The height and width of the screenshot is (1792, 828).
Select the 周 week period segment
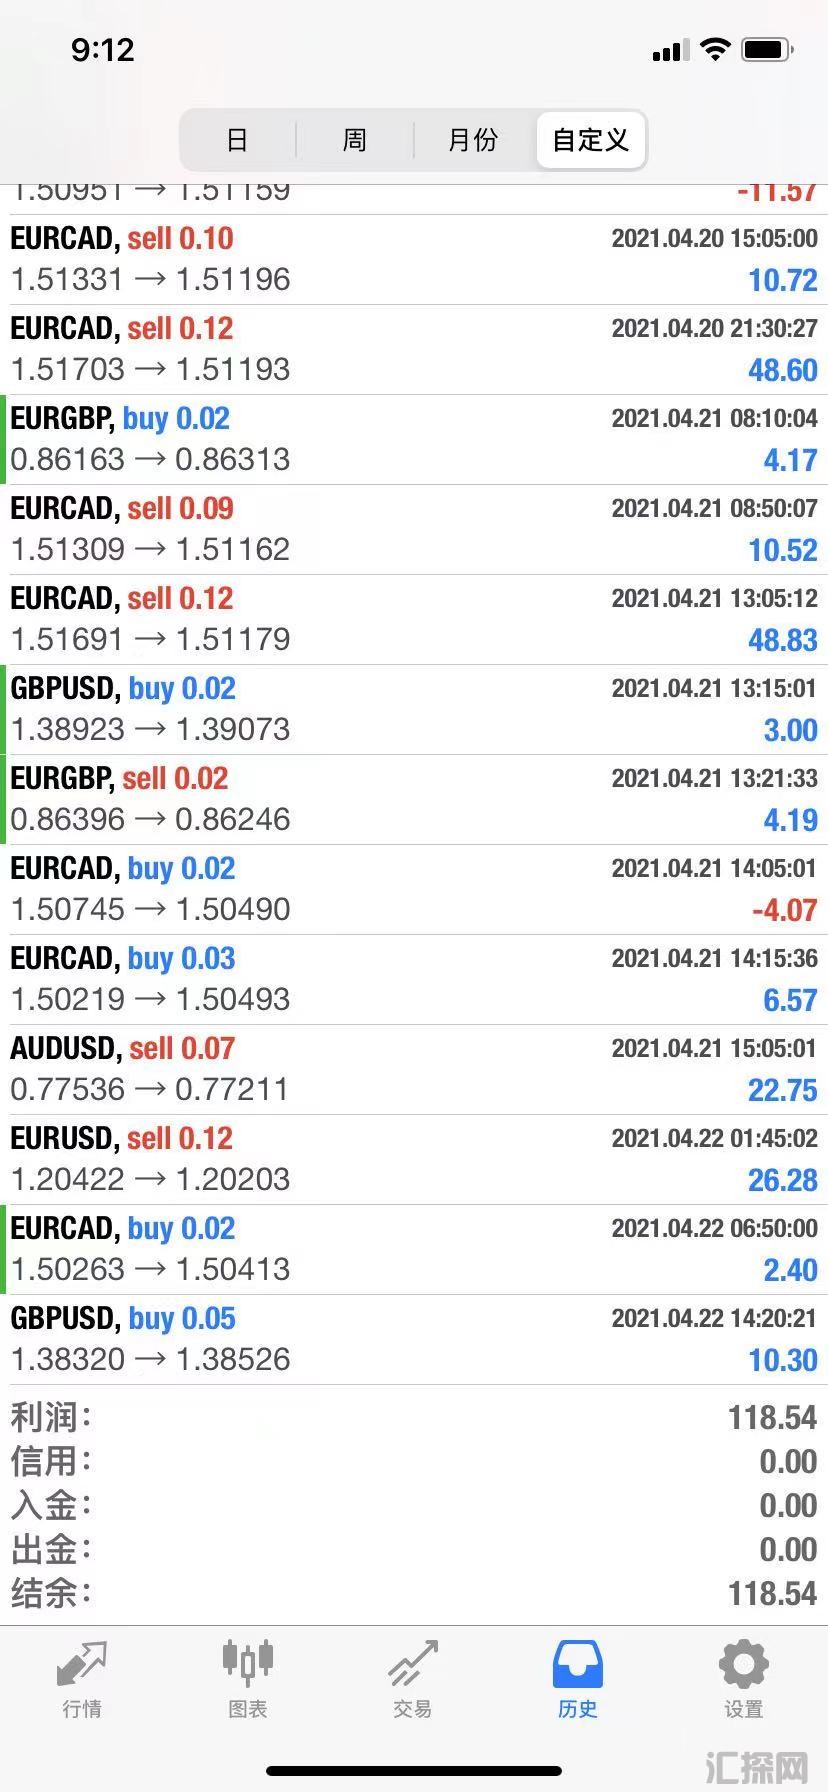[355, 140]
